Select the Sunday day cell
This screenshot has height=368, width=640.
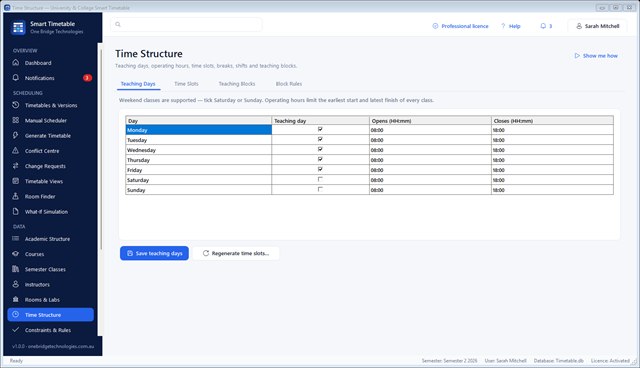198,190
